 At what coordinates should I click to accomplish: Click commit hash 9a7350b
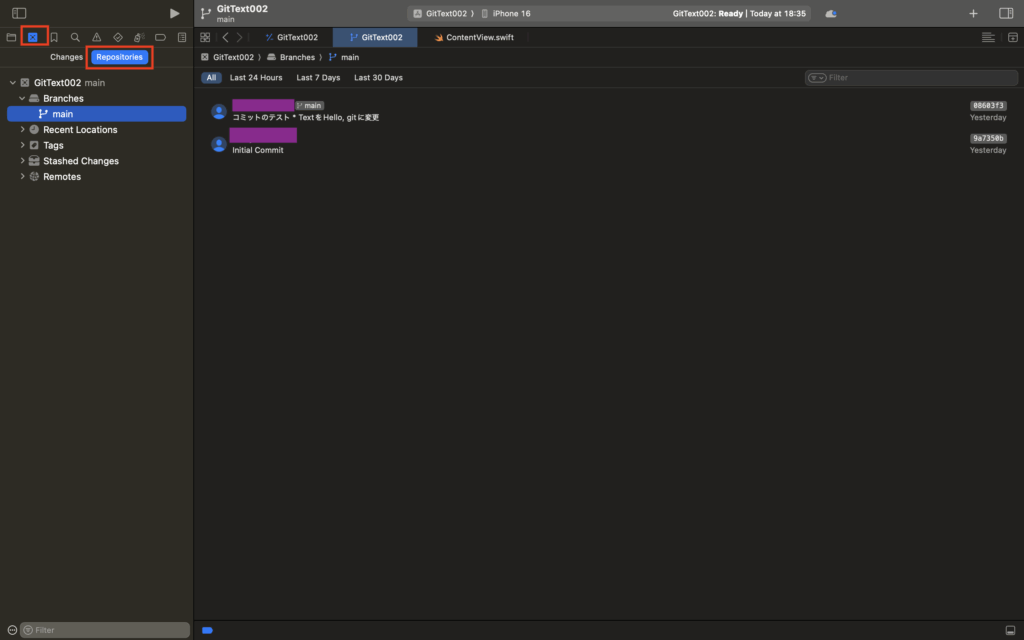988,138
